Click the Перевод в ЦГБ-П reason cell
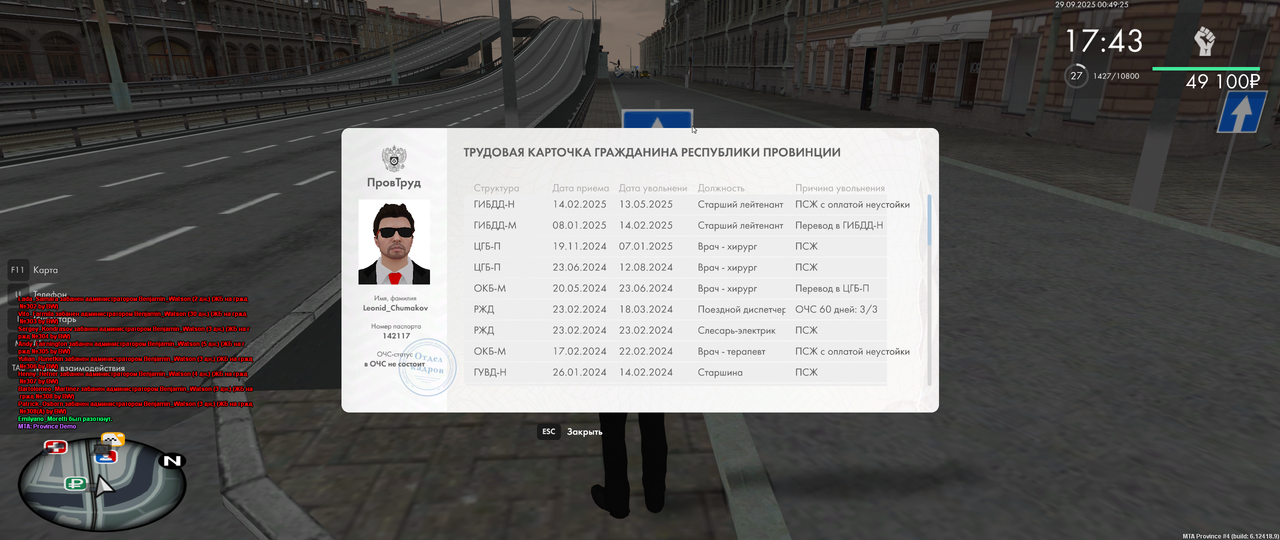Screen dimensions: 1280x540 (x=833, y=288)
